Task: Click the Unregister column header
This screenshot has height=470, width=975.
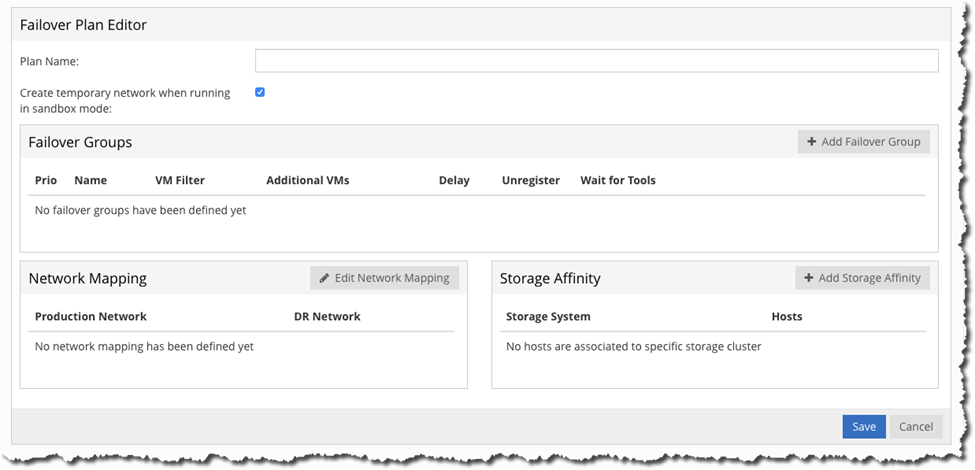Action: point(530,180)
